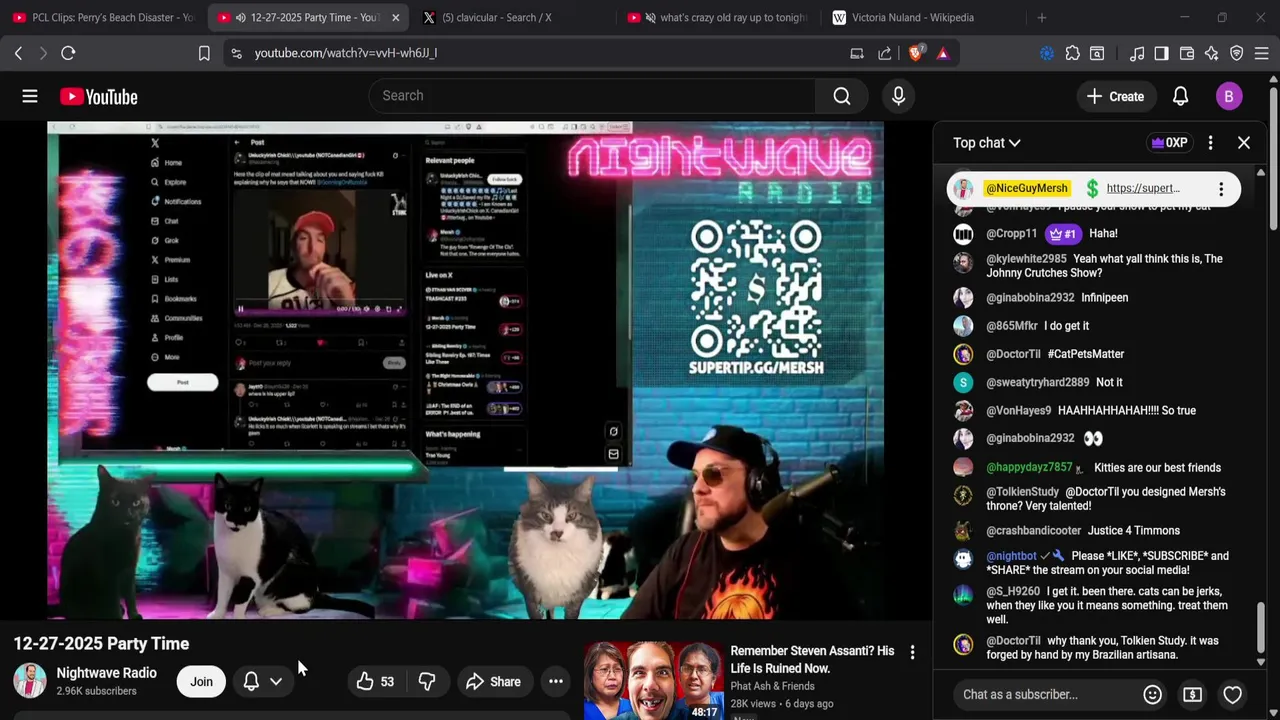Close the live chat panel
1280x720 pixels.
click(x=1244, y=143)
